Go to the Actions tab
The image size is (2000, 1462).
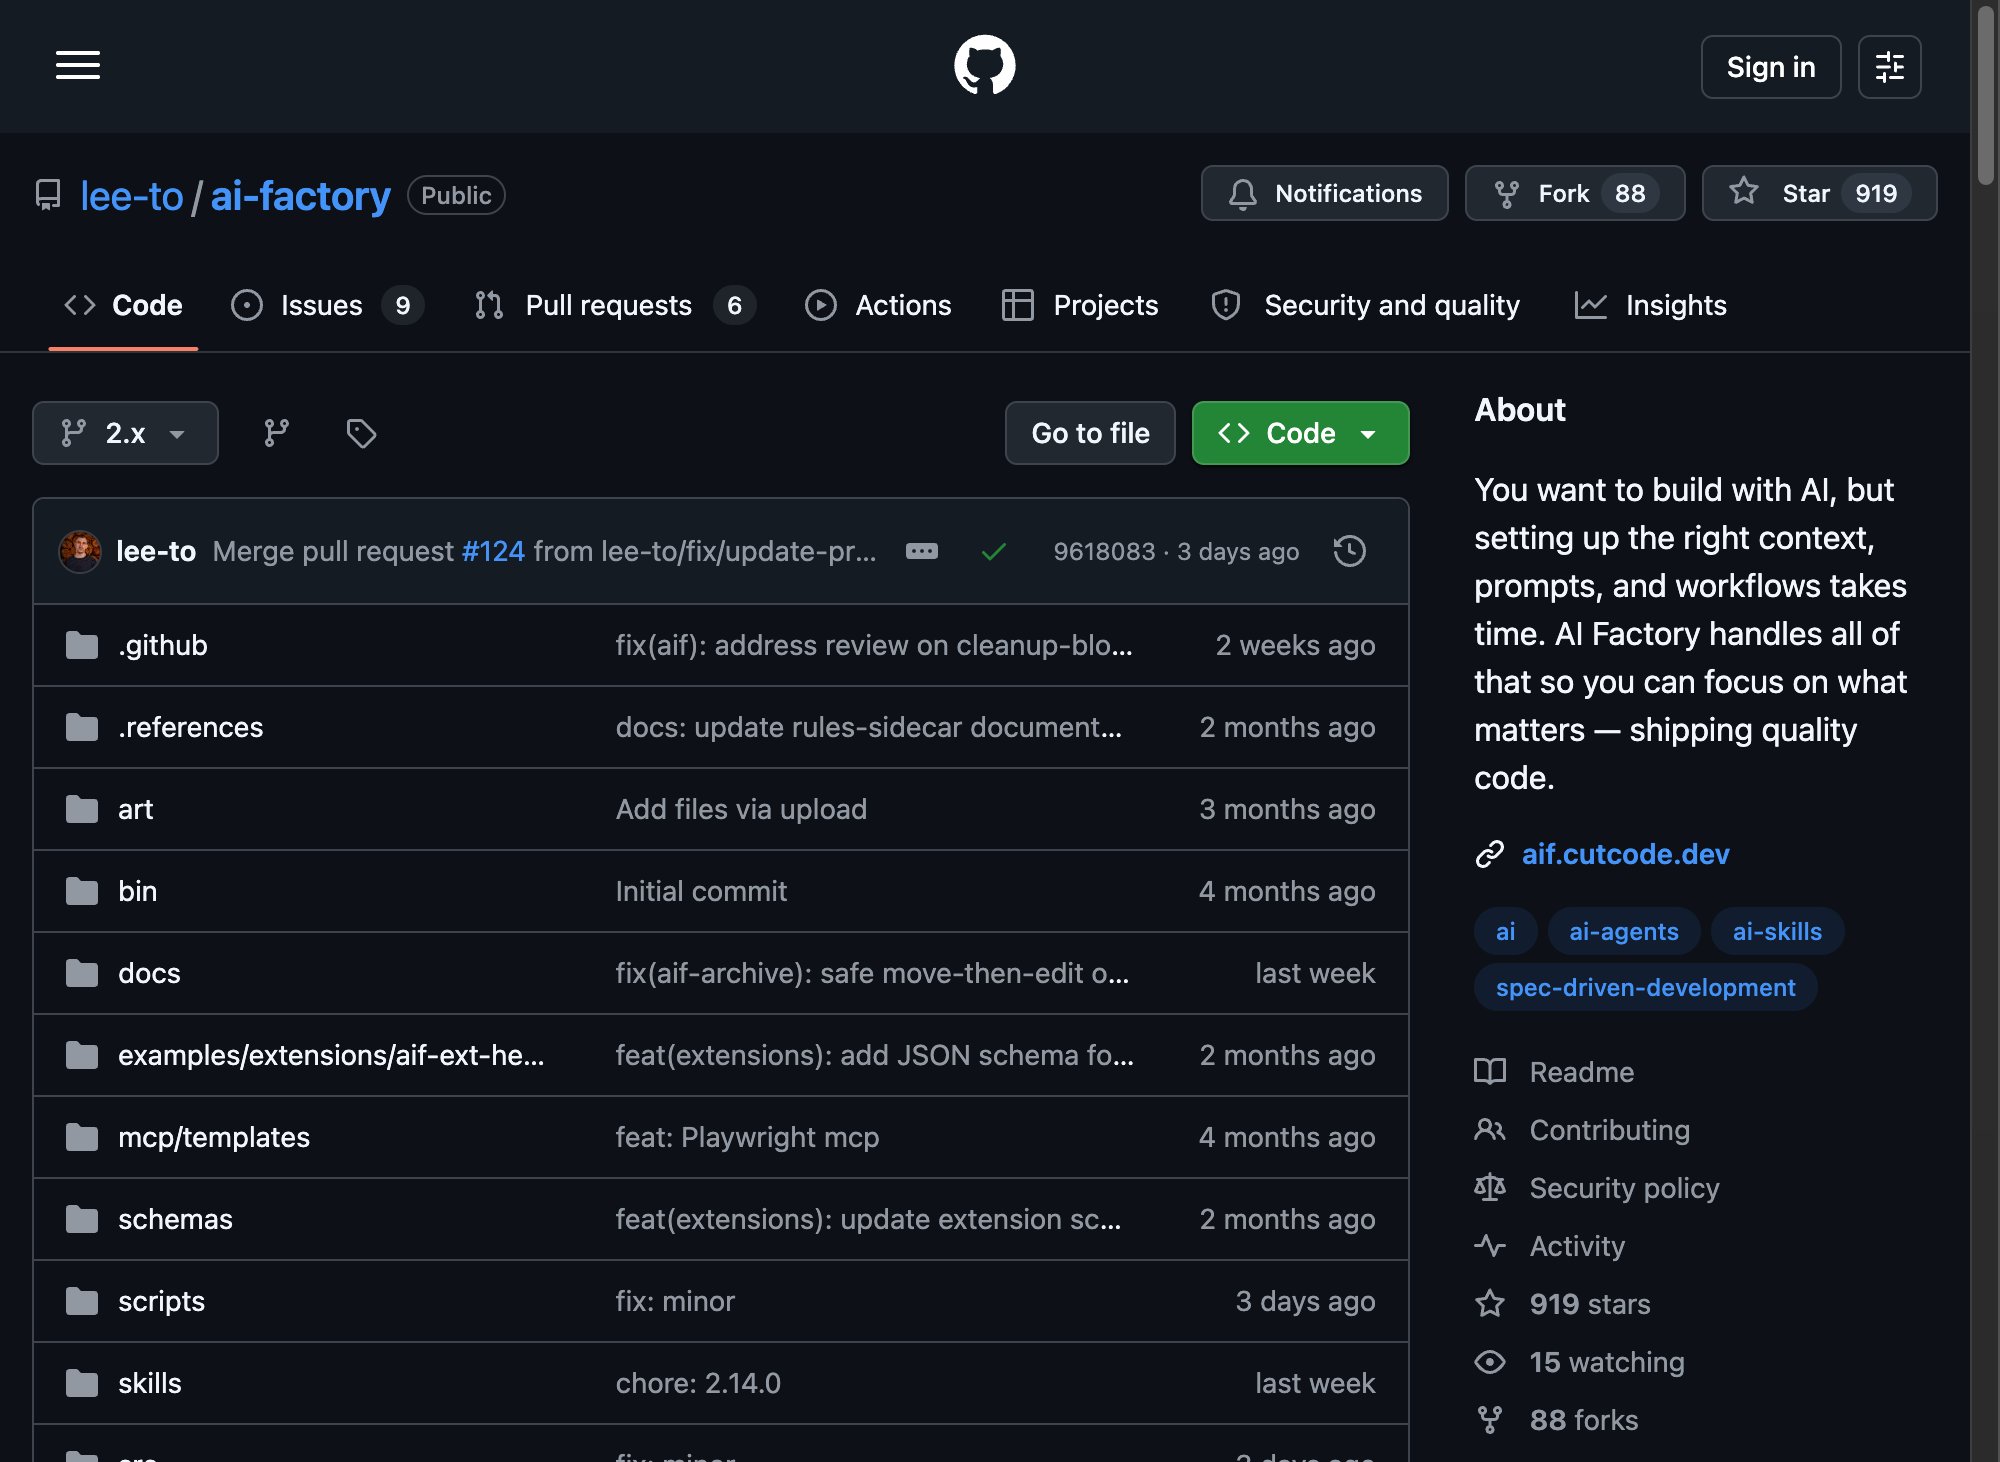[878, 305]
